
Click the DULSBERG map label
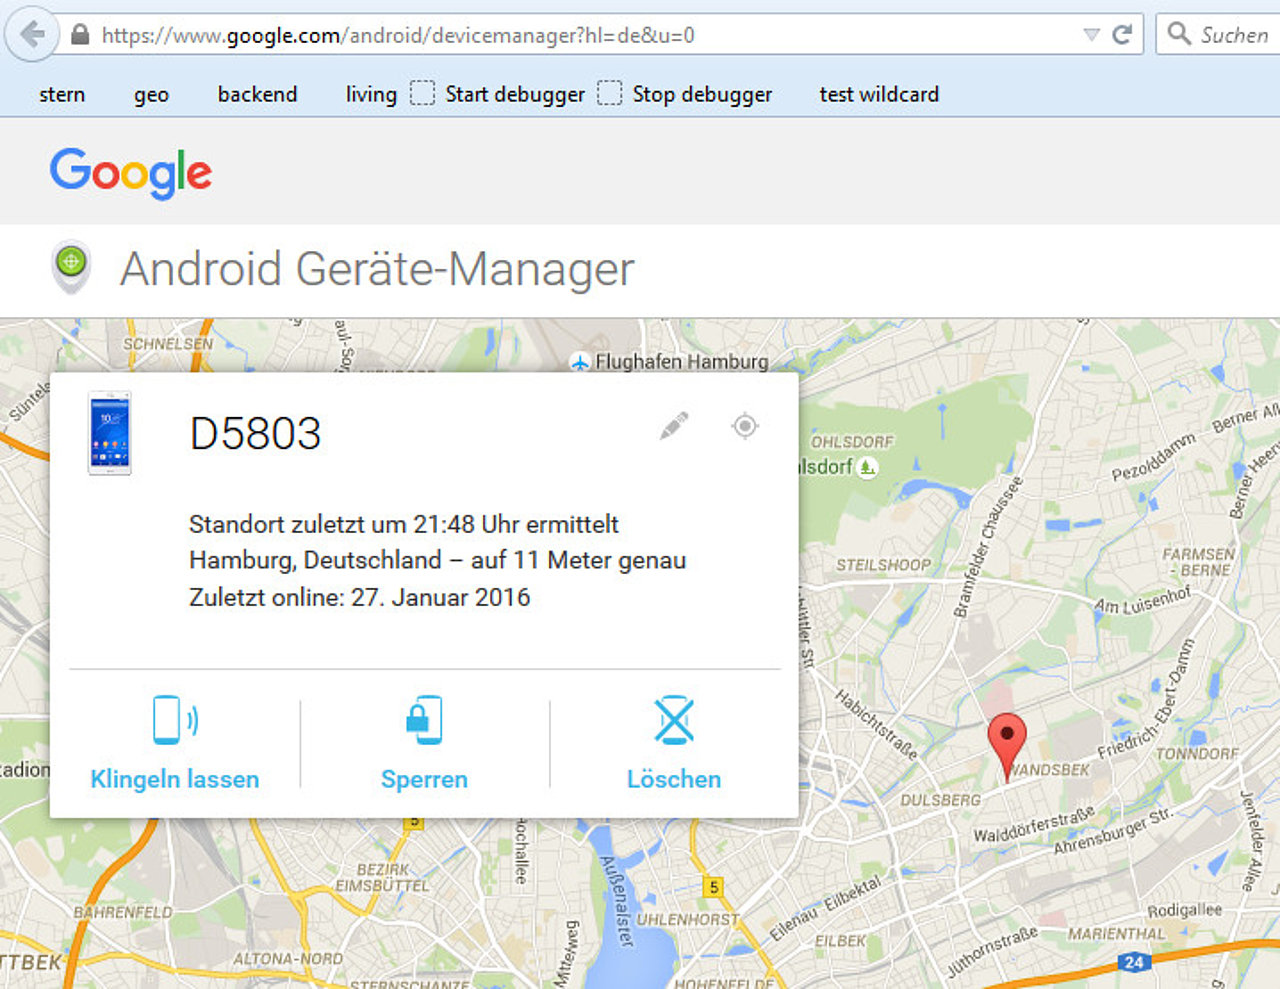pyautogui.click(x=940, y=800)
